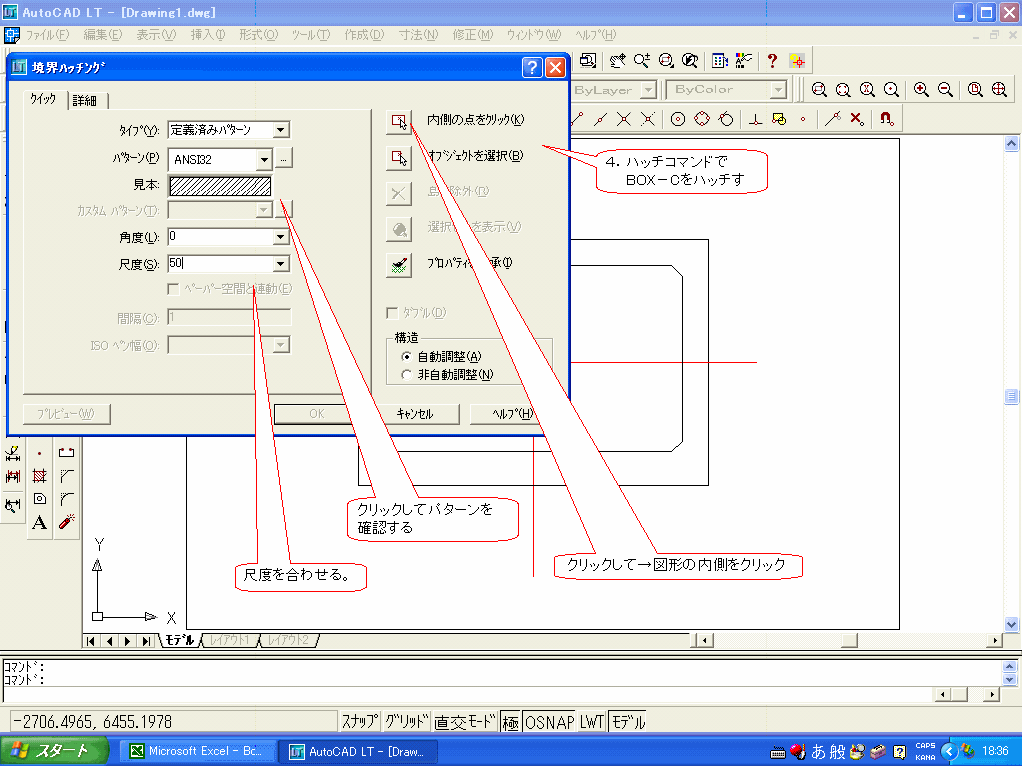This screenshot has width=1023, height=767.
Task: Select 自動調整(A) radio button
Action: (406, 357)
